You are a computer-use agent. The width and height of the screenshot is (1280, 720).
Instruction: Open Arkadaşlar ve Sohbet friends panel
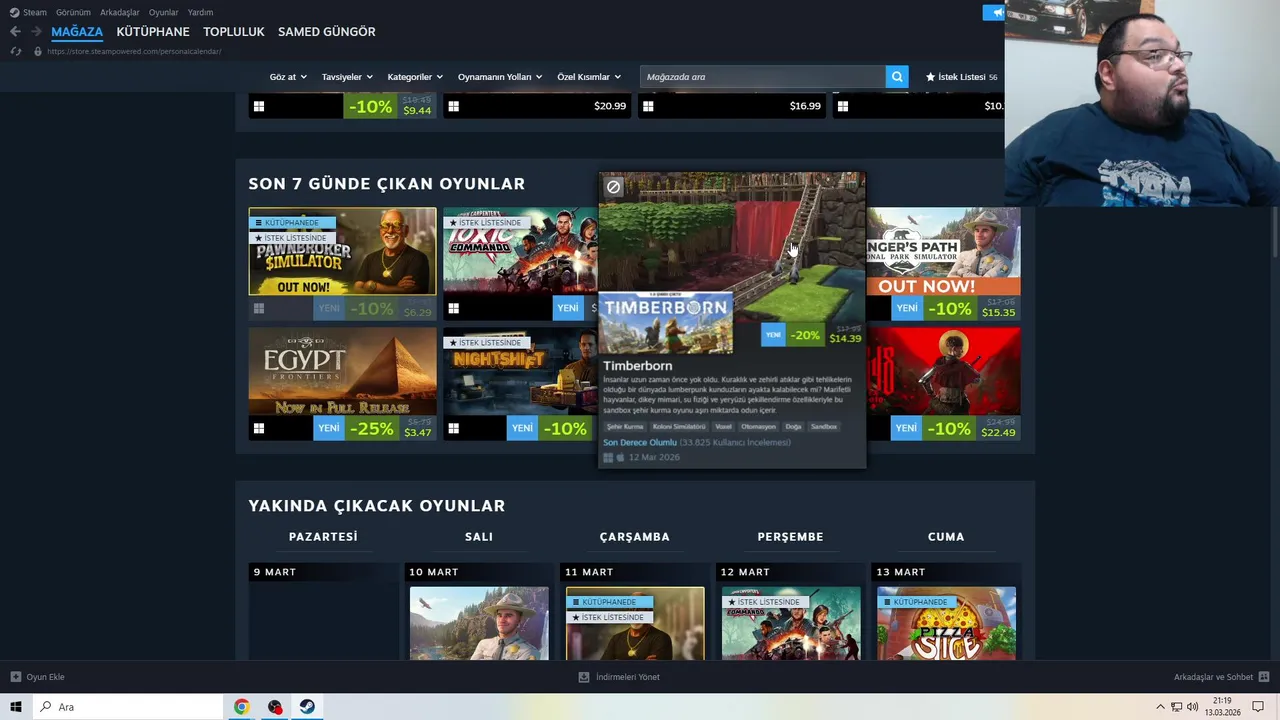[x=1220, y=677]
